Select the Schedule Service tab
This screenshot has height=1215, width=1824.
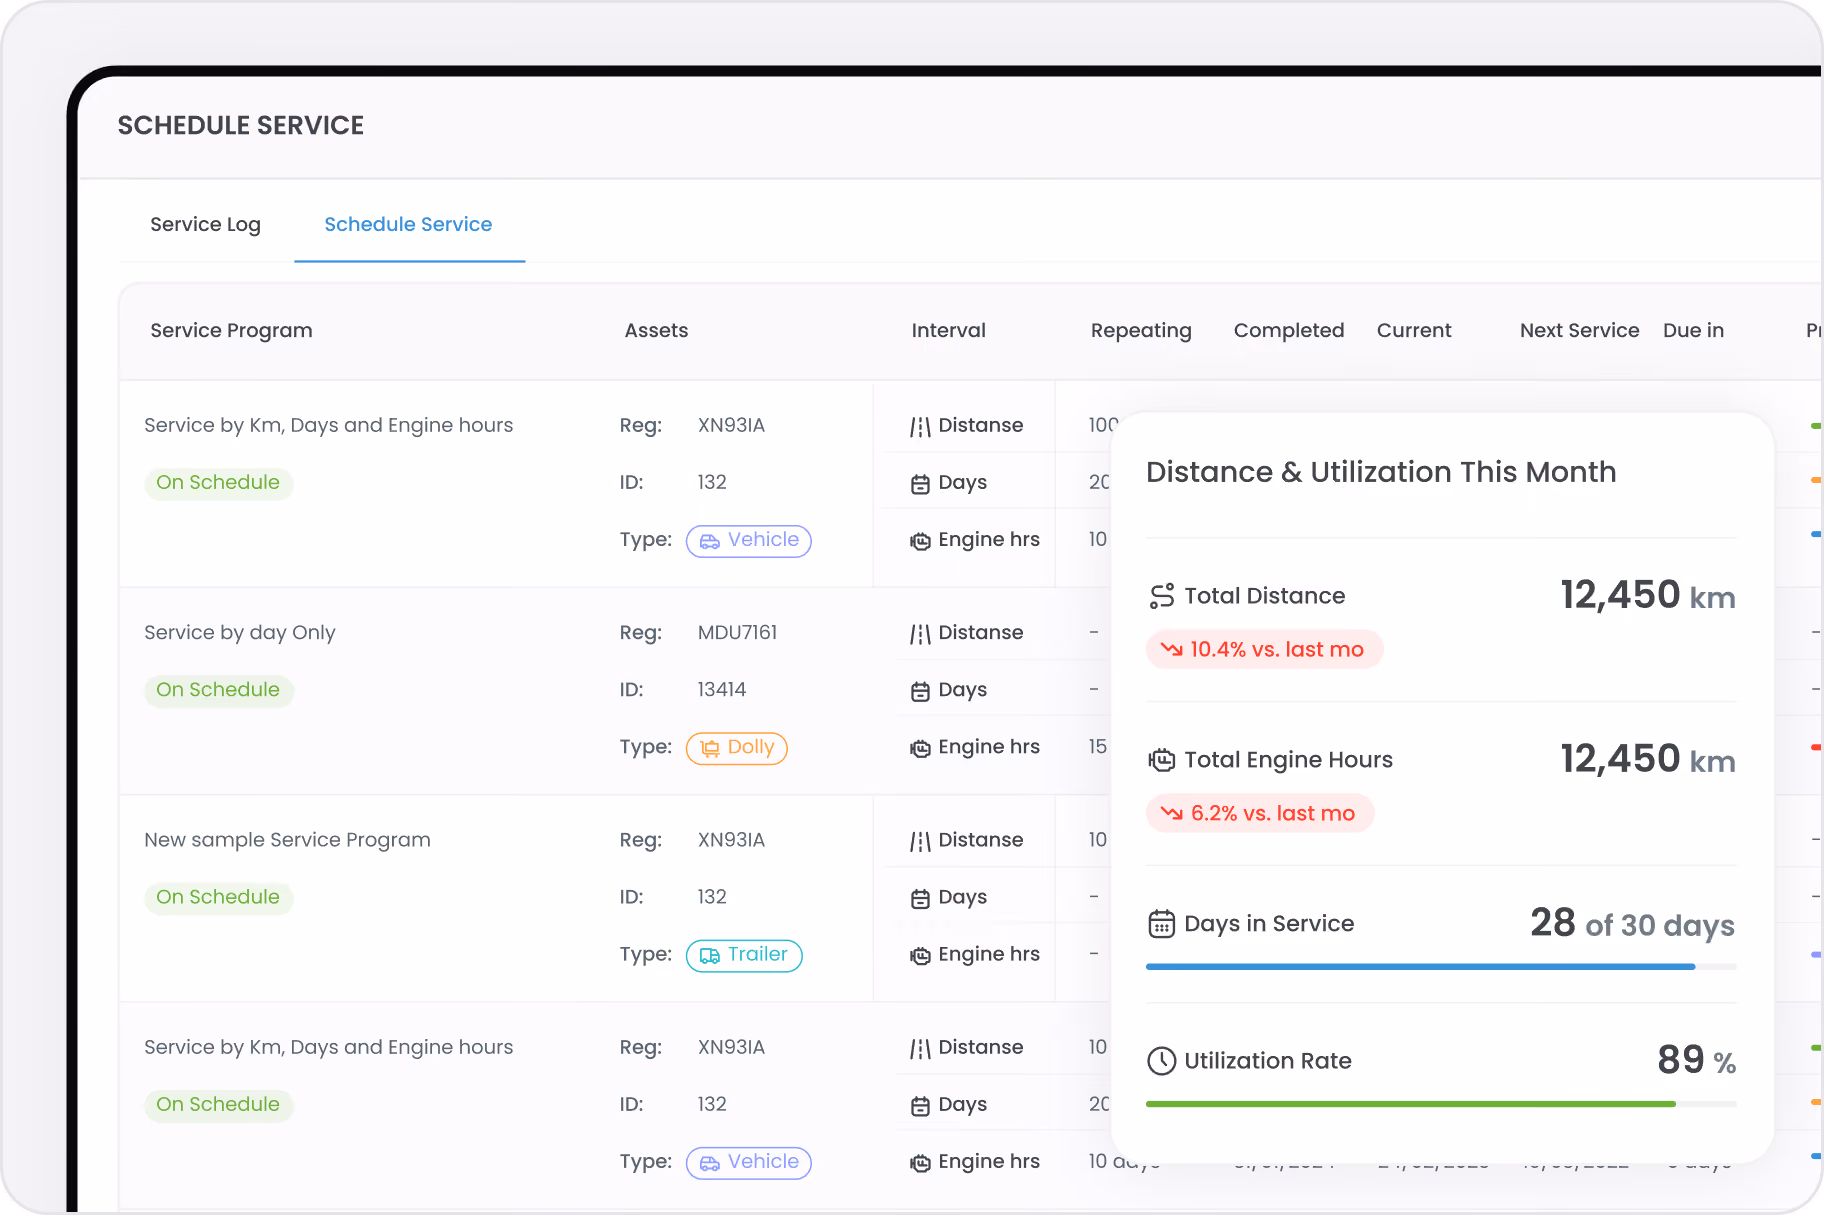tap(408, 224)
